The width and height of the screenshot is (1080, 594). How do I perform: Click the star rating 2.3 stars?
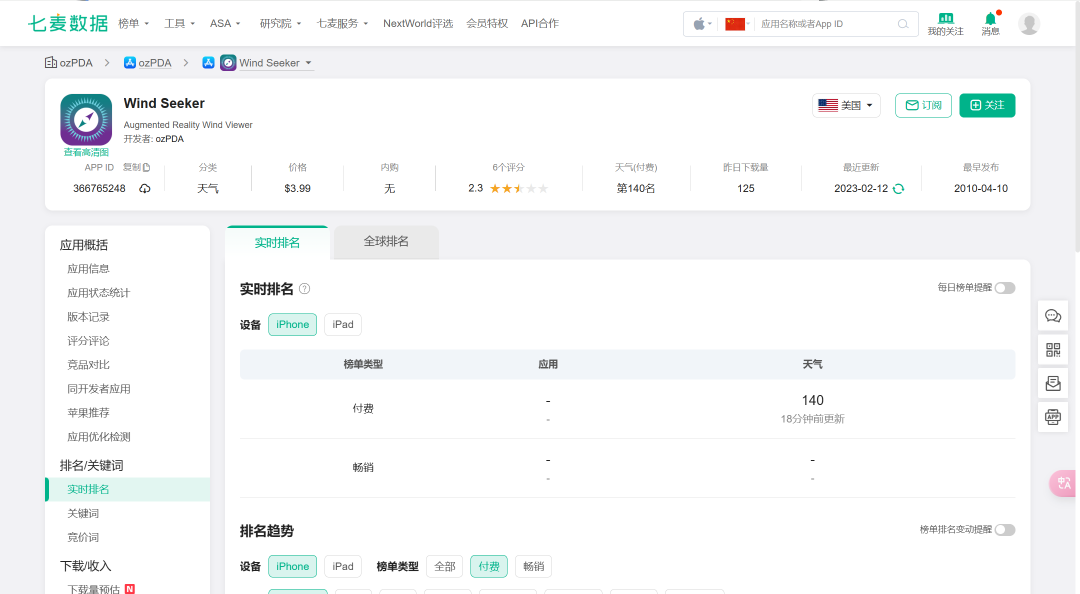pyautogui.click(x=519, y=189)
